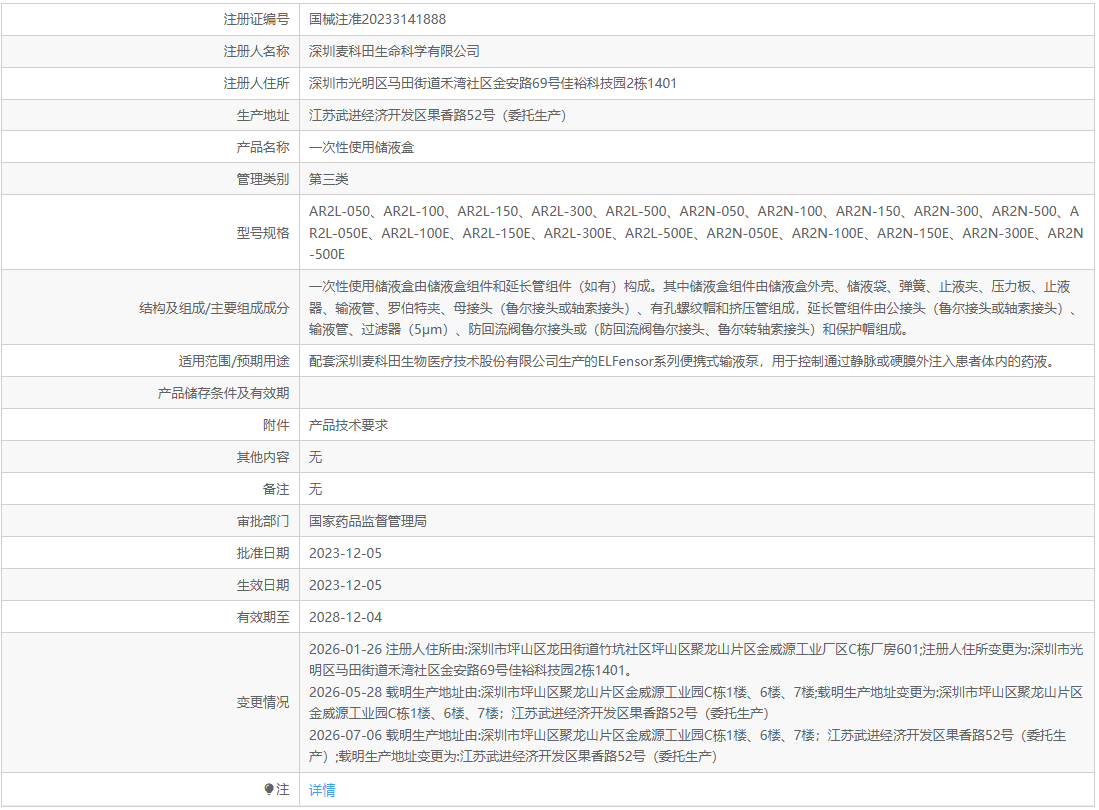Screen dimensions: 1099x810
Task: Select the 适用范围/预期用途 label
Action: coord(234,361)
